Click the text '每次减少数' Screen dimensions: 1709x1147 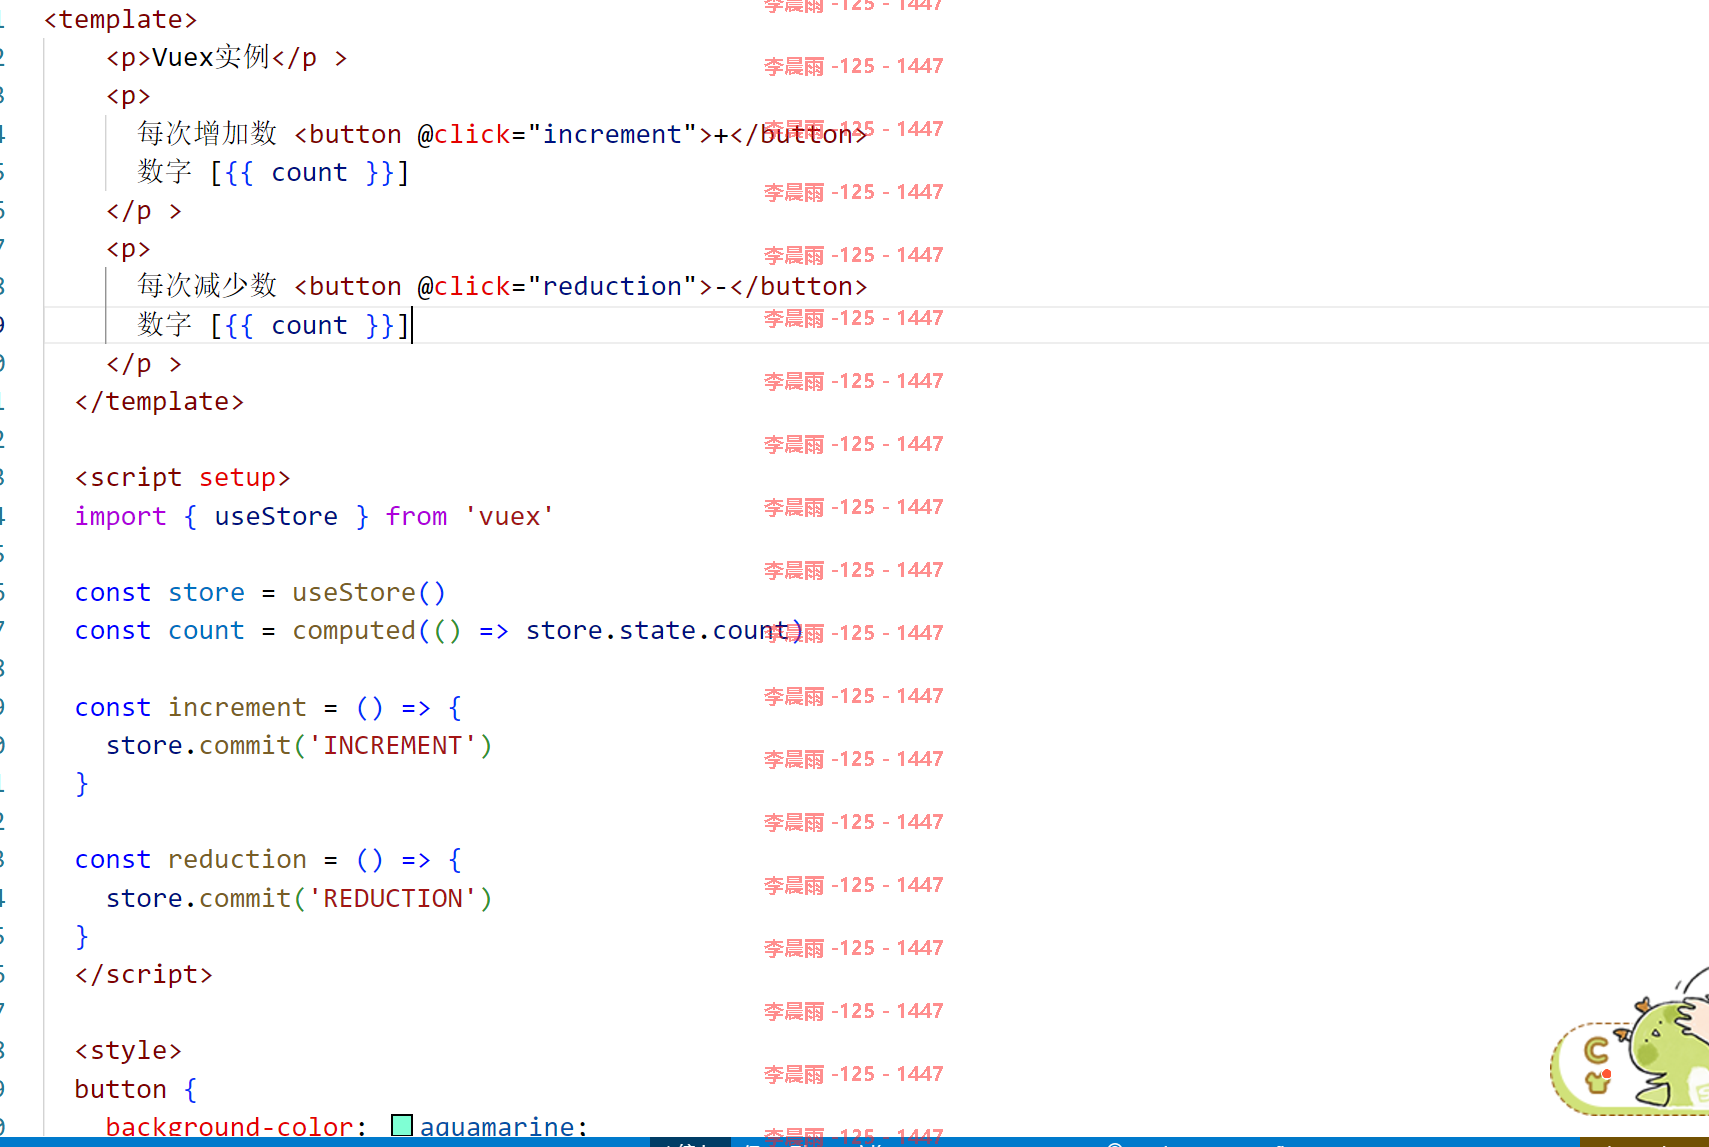[207, 286]
